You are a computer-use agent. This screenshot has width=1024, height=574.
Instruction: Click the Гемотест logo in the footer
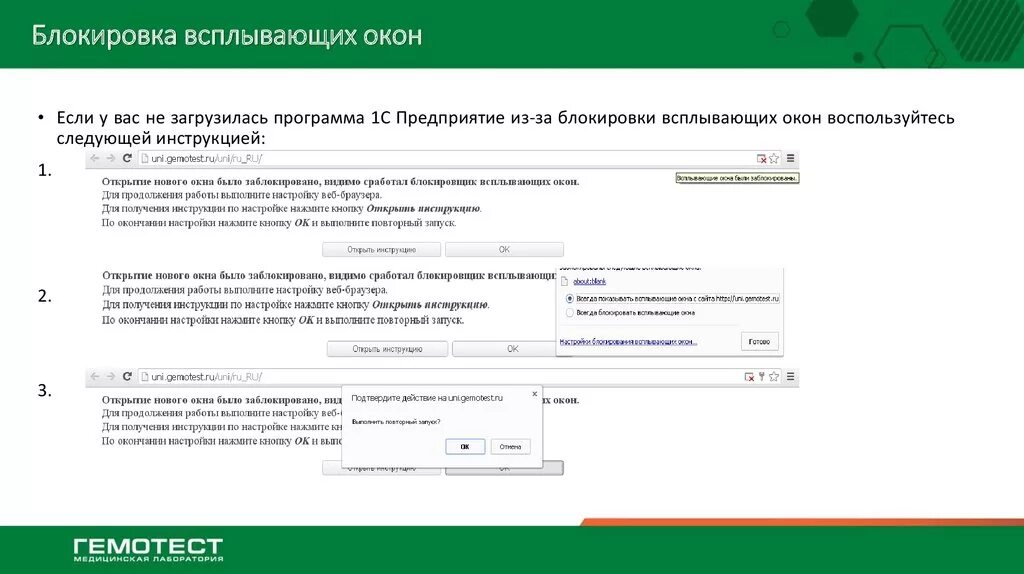(148, 550)
